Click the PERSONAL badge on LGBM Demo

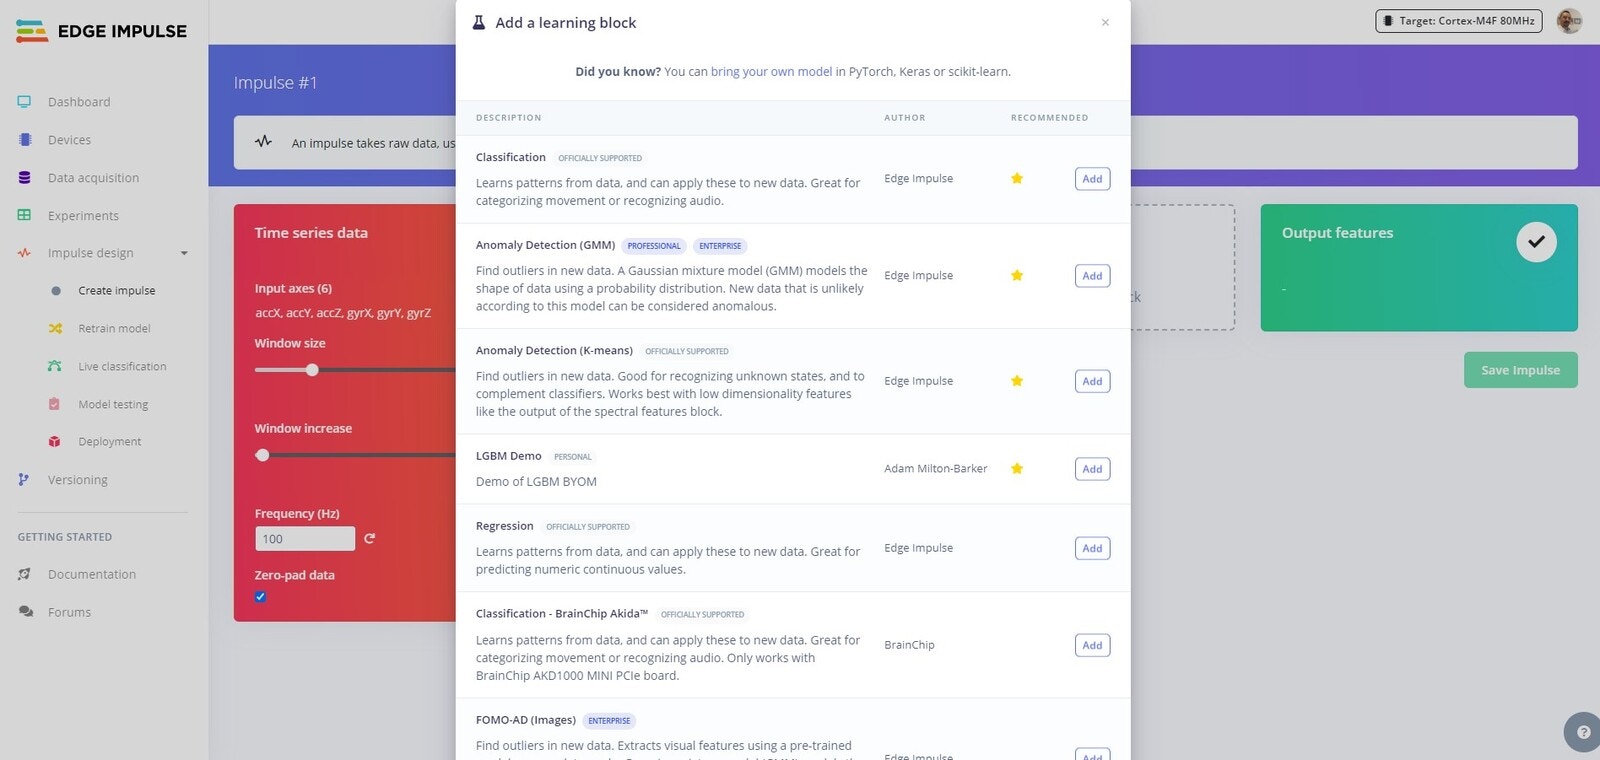(x=573, y=457)
